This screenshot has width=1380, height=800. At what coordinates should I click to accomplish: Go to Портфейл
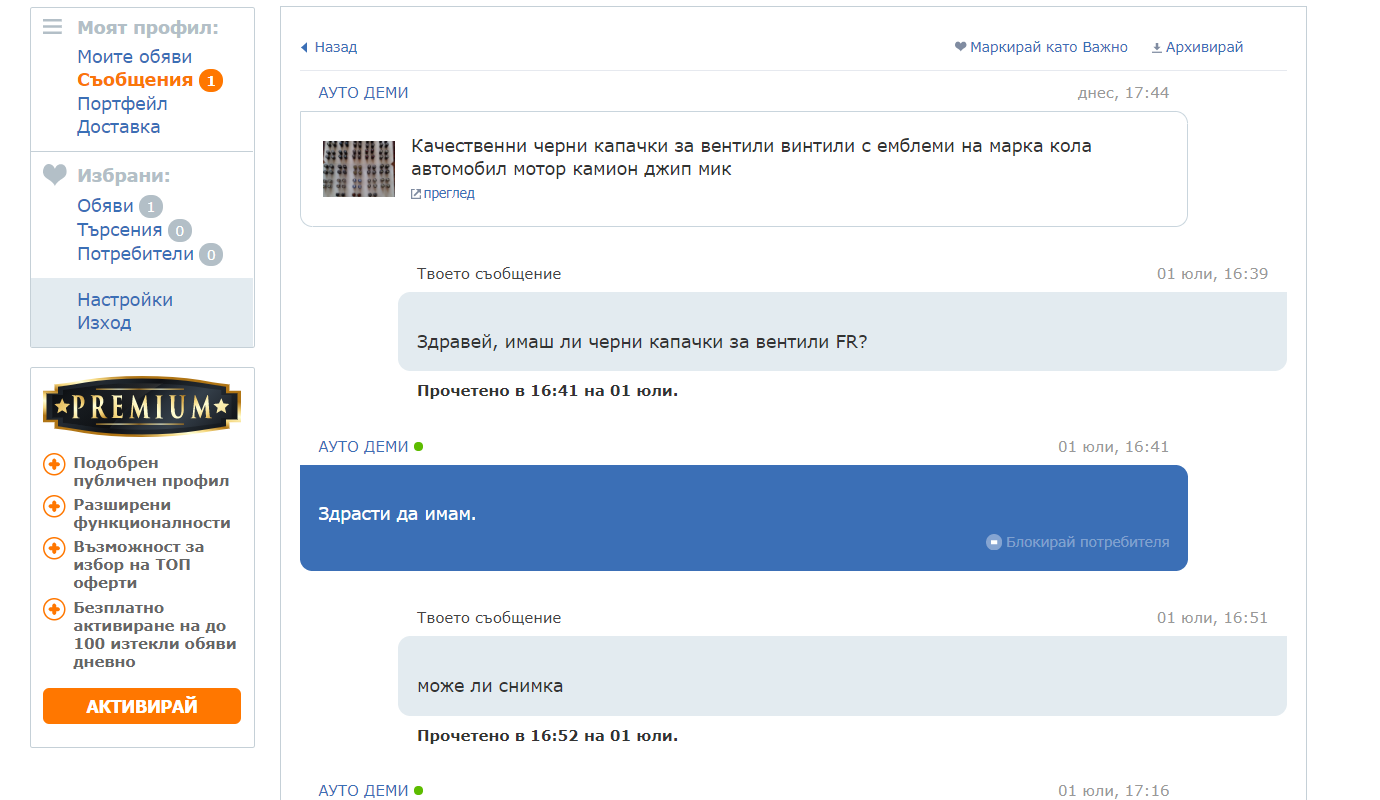point(122,104)
